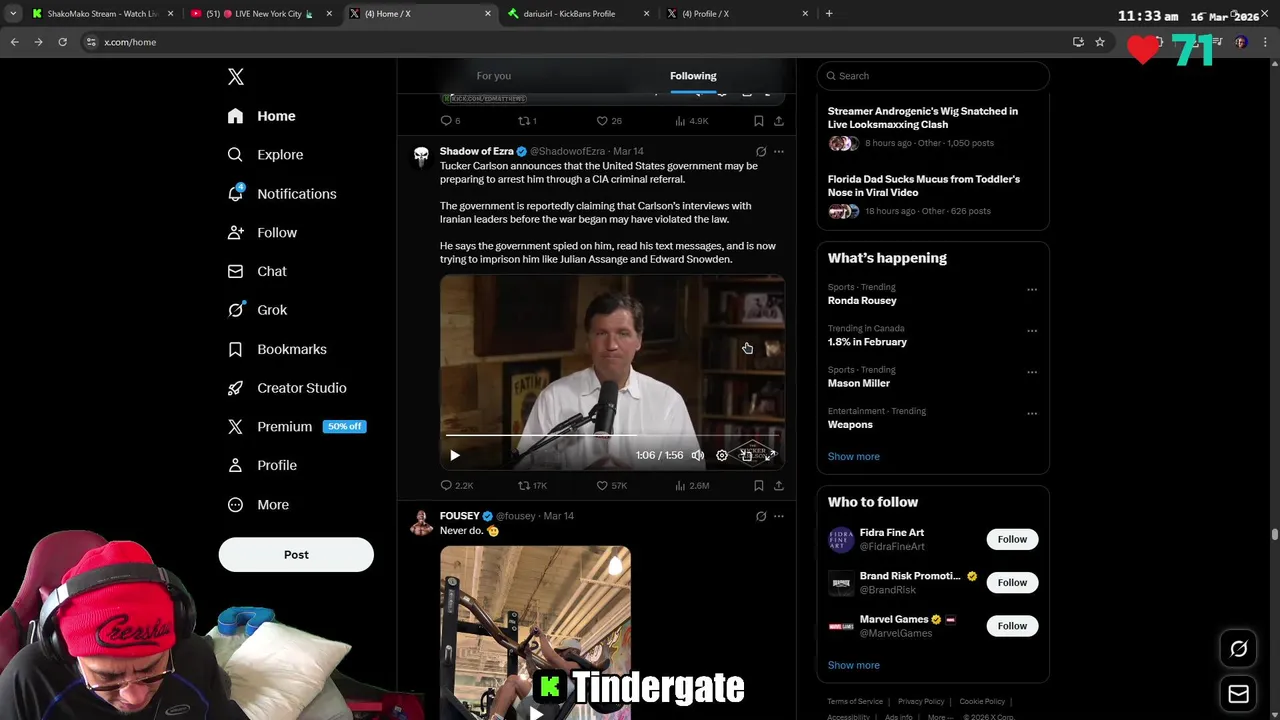Open Bookmarks in the sidebar
This screenshot has height=720, width=1280.
pos(277,349)
